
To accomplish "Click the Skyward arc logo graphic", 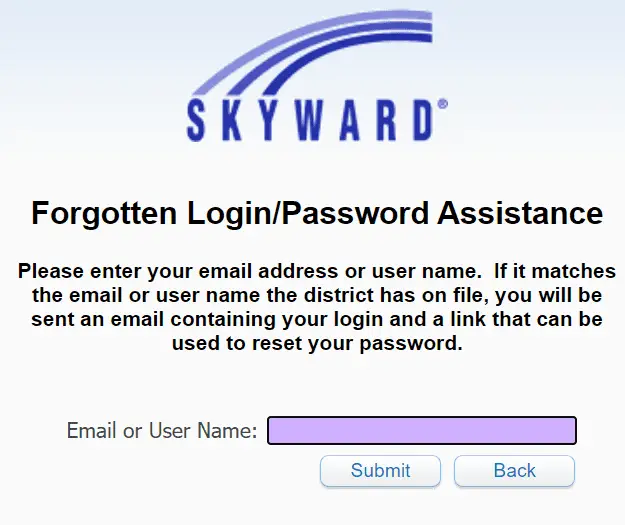I will coord(313,52).
